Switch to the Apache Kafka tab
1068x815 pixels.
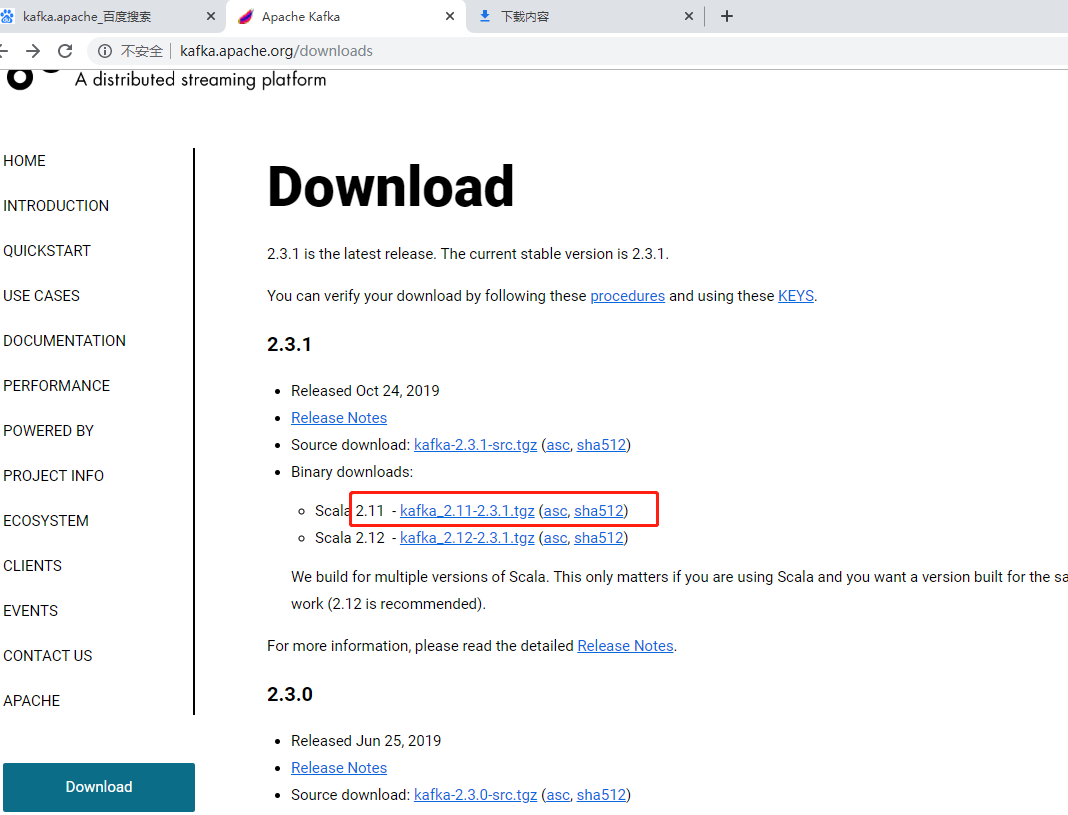pos(345,16)
